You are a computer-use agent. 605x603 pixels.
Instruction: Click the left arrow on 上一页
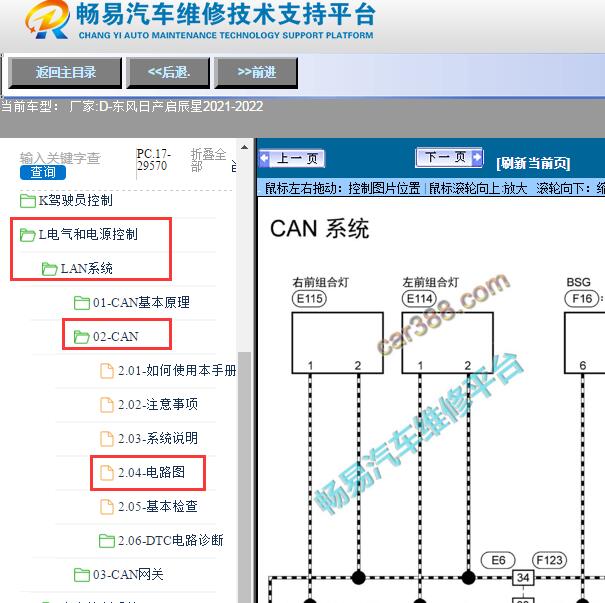(x=264, y=158)
